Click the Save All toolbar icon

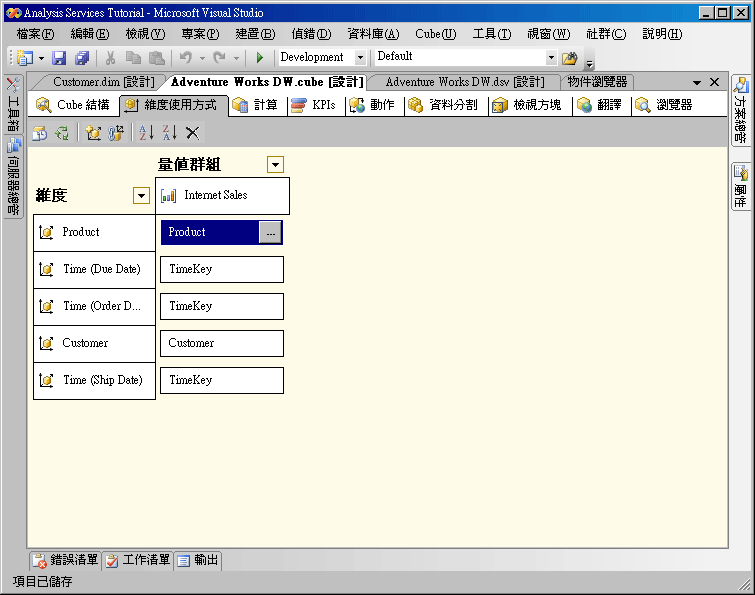tap(82, 58)
